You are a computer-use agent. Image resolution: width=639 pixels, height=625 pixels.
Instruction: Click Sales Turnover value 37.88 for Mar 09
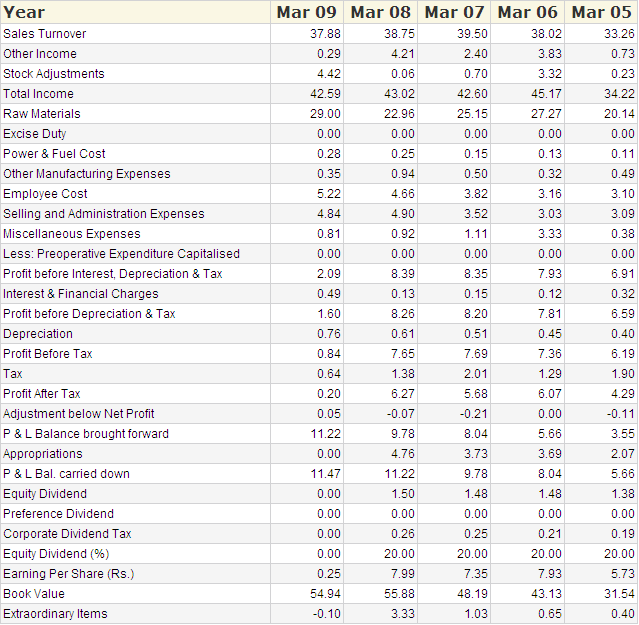325,34
